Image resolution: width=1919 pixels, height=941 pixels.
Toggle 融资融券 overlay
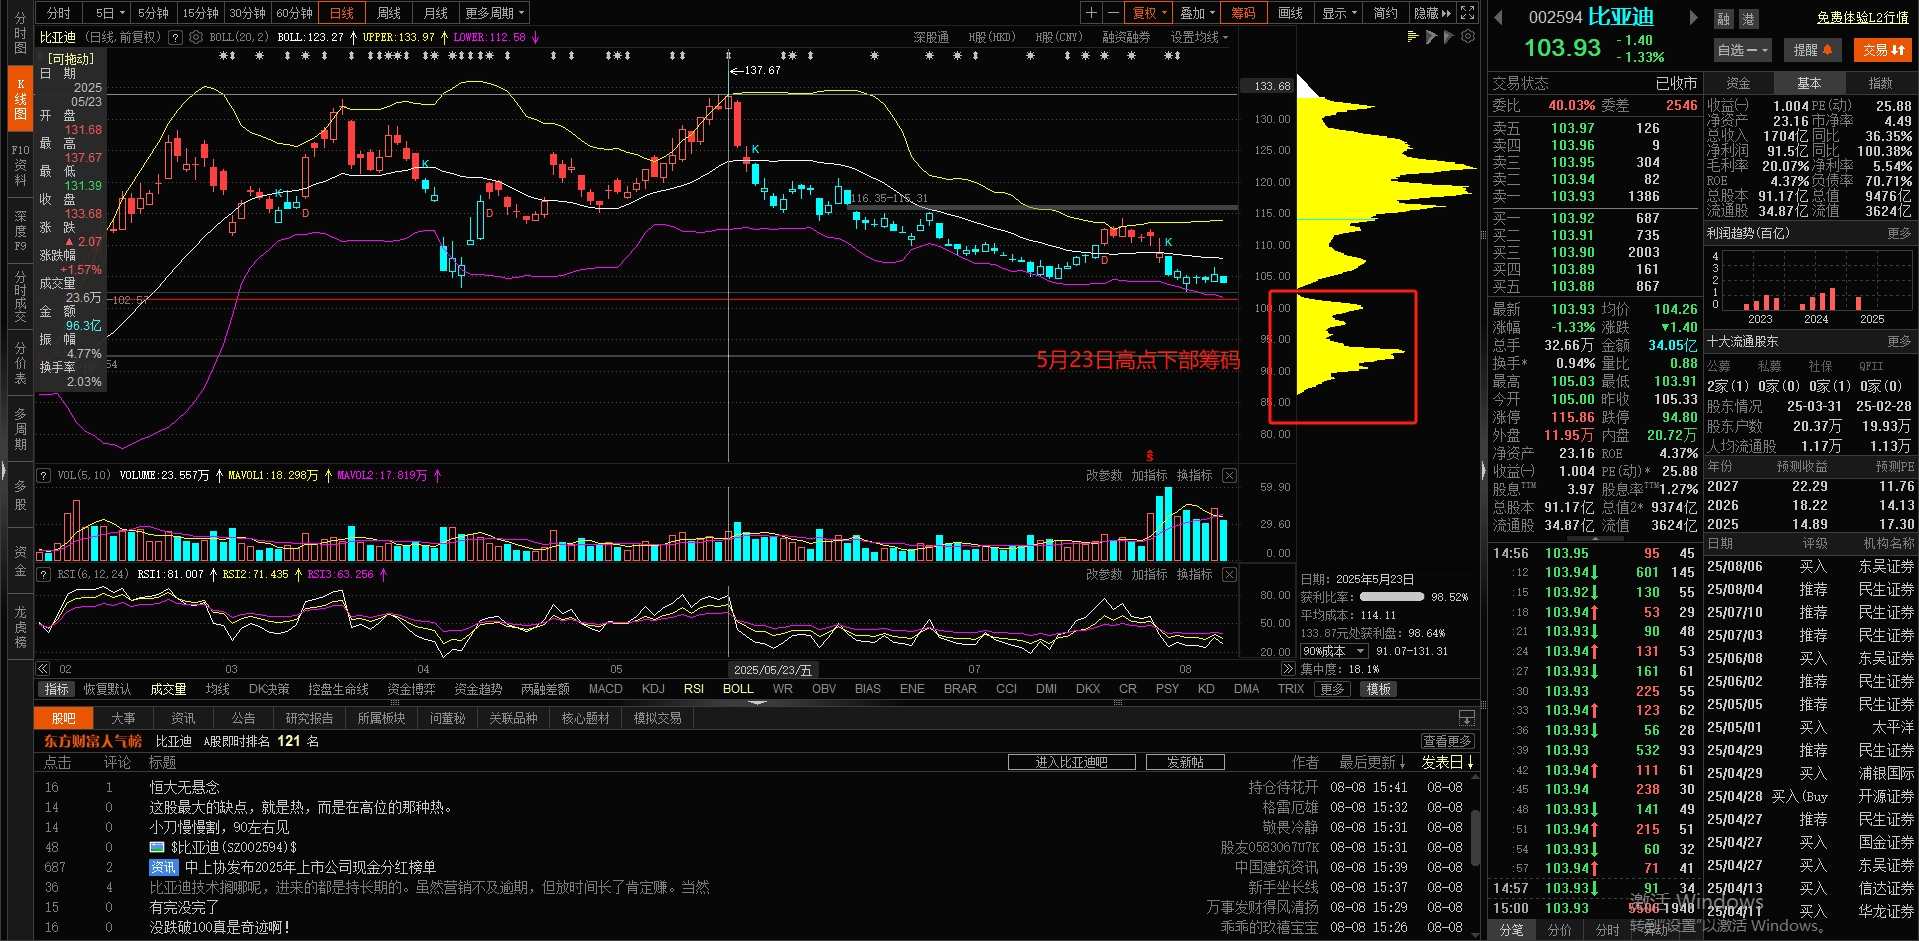(x=1126, y=37)
